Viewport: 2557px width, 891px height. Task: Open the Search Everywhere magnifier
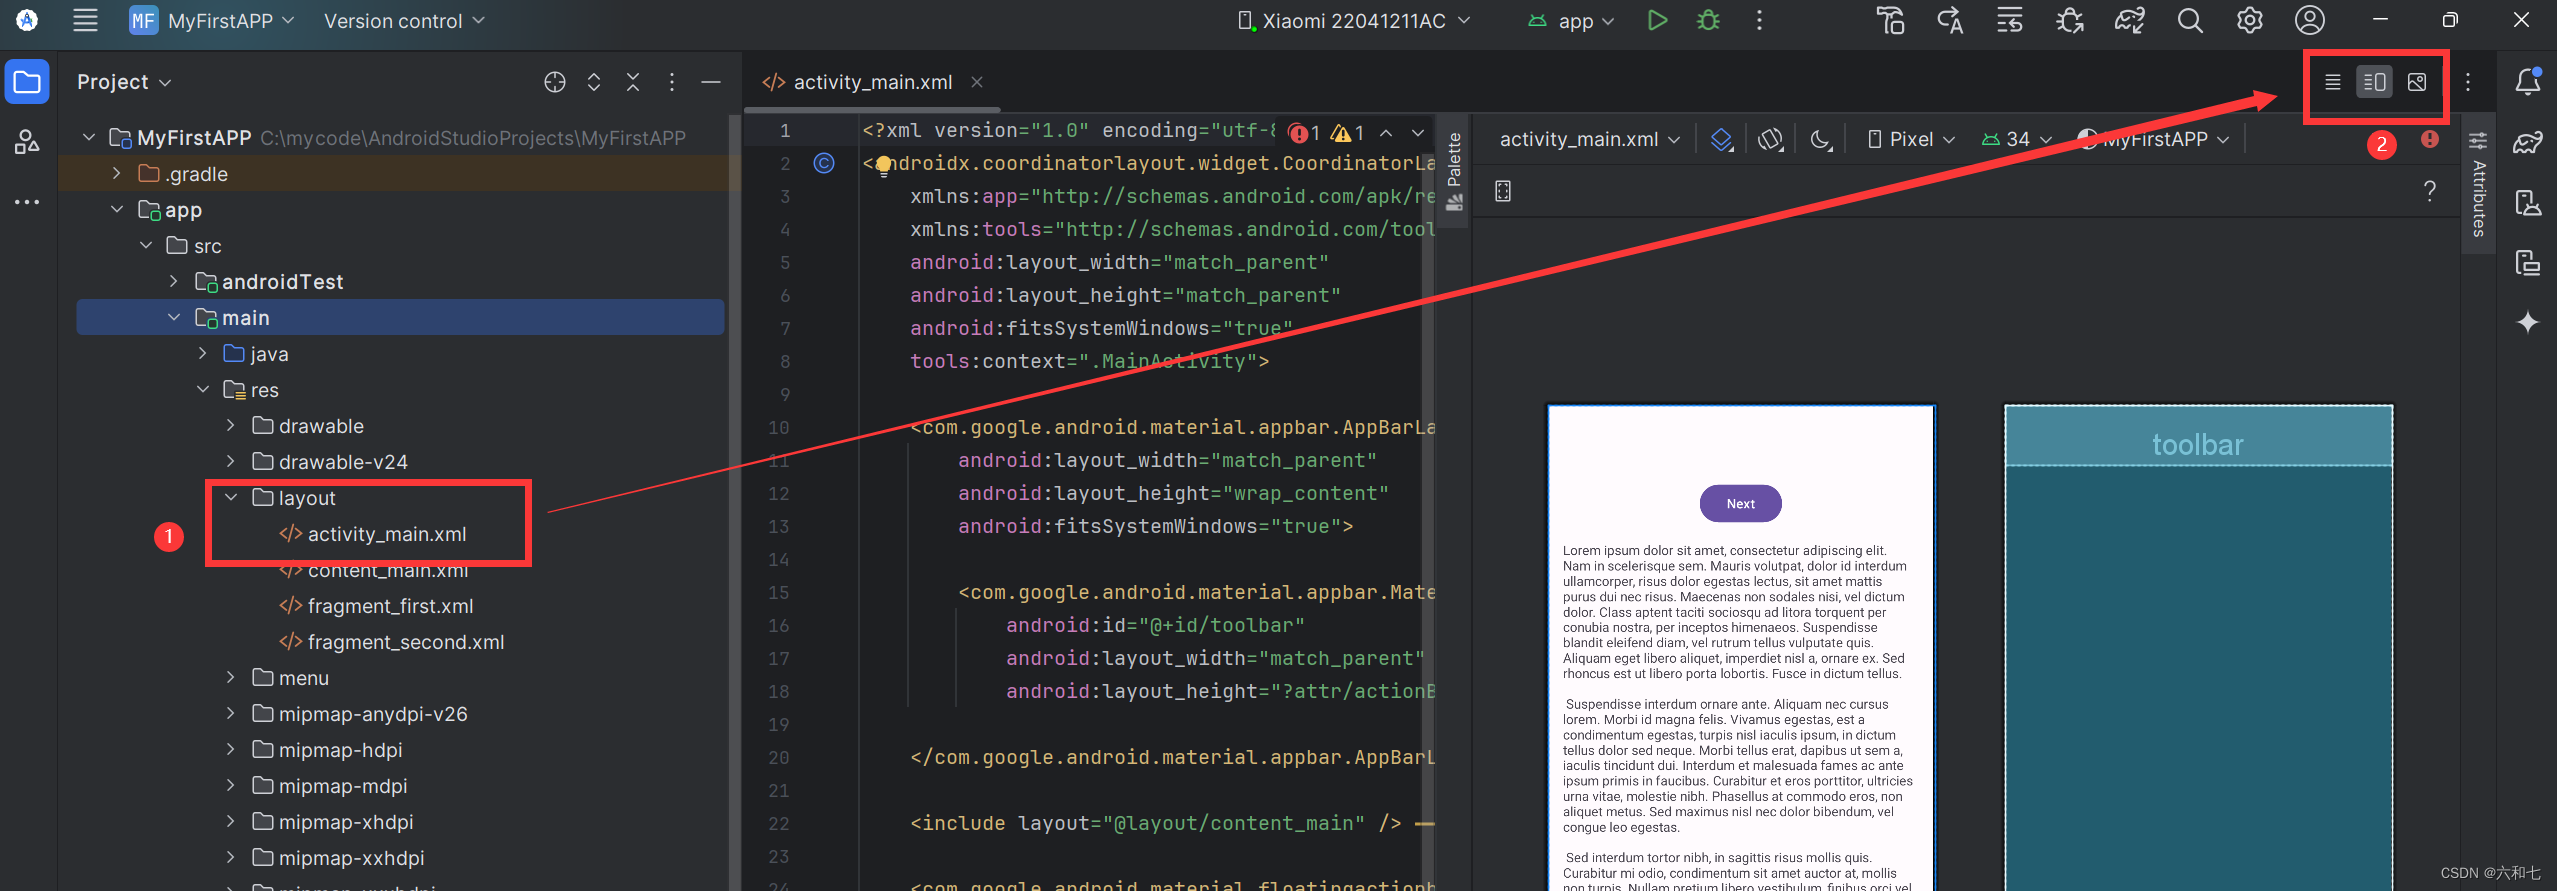point(2190,20)
